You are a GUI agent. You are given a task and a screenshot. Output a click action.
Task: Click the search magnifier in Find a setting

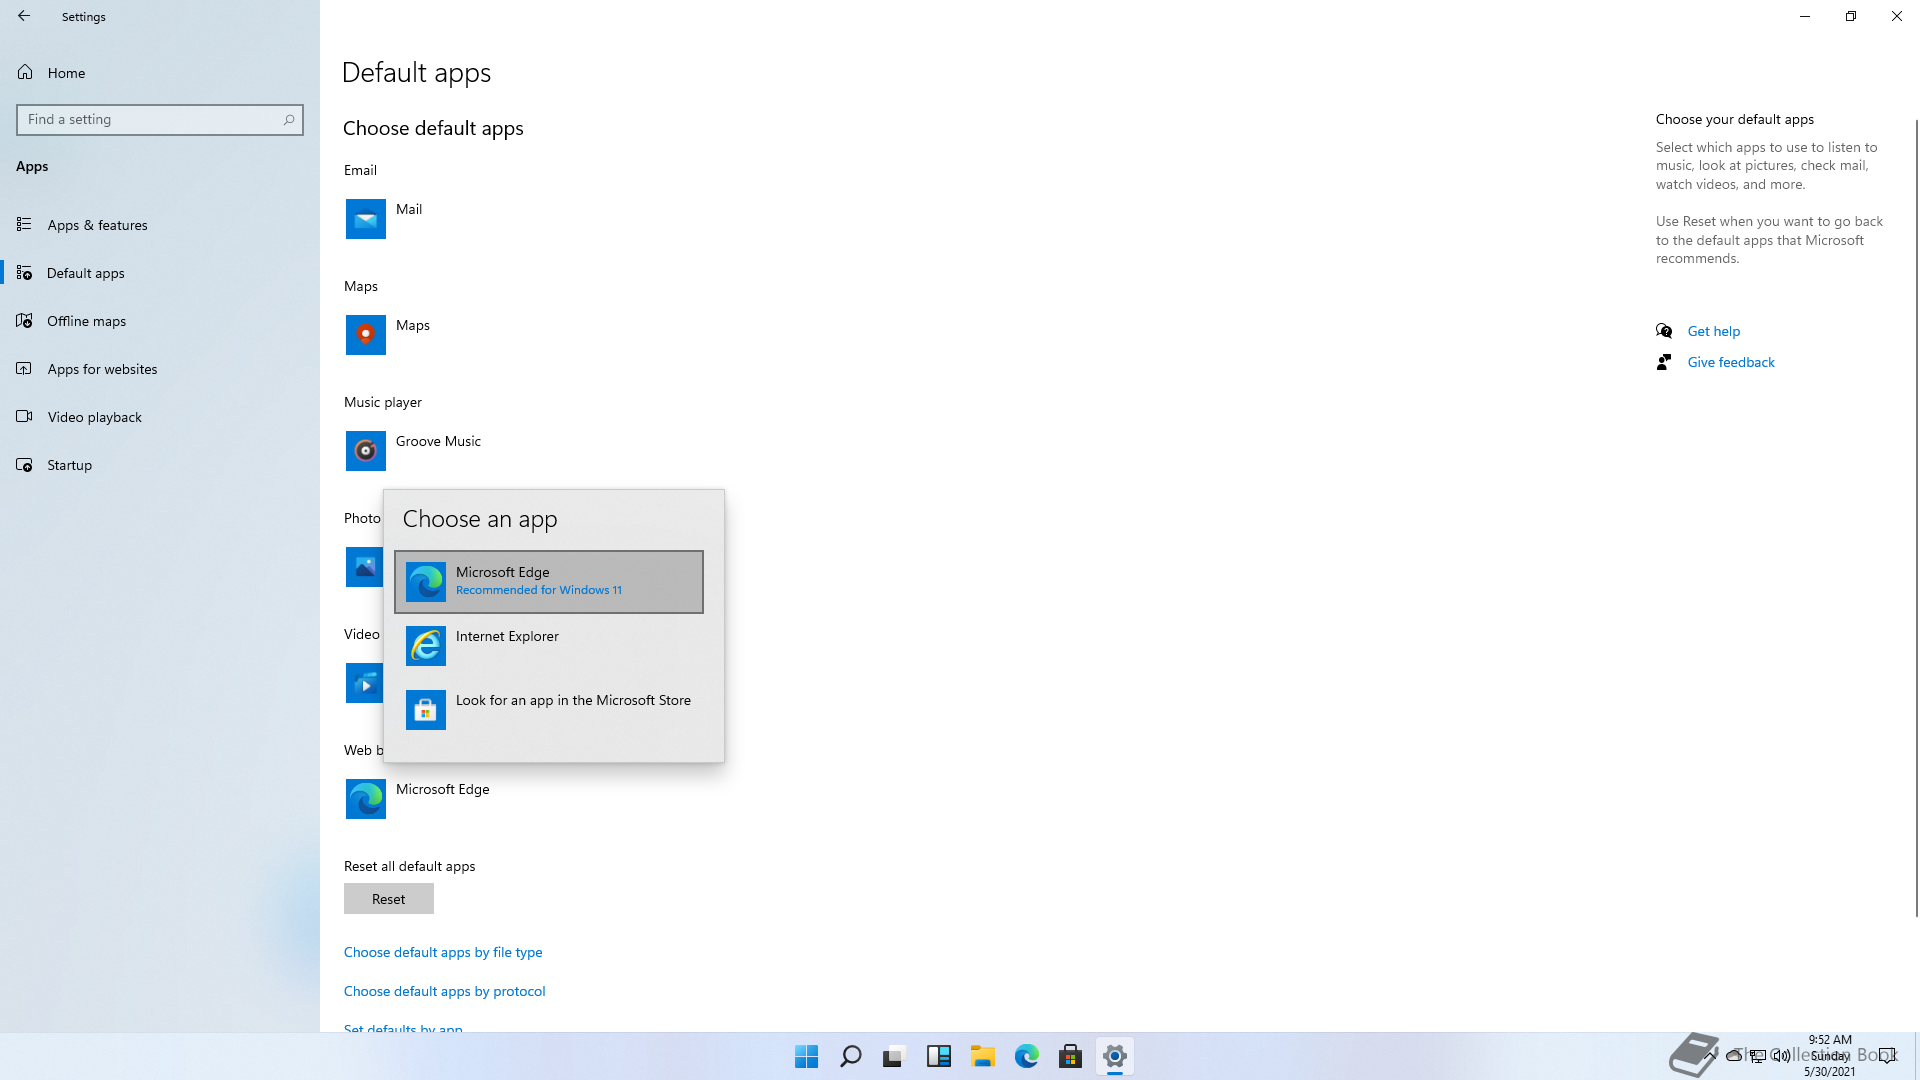click(289, 120)
